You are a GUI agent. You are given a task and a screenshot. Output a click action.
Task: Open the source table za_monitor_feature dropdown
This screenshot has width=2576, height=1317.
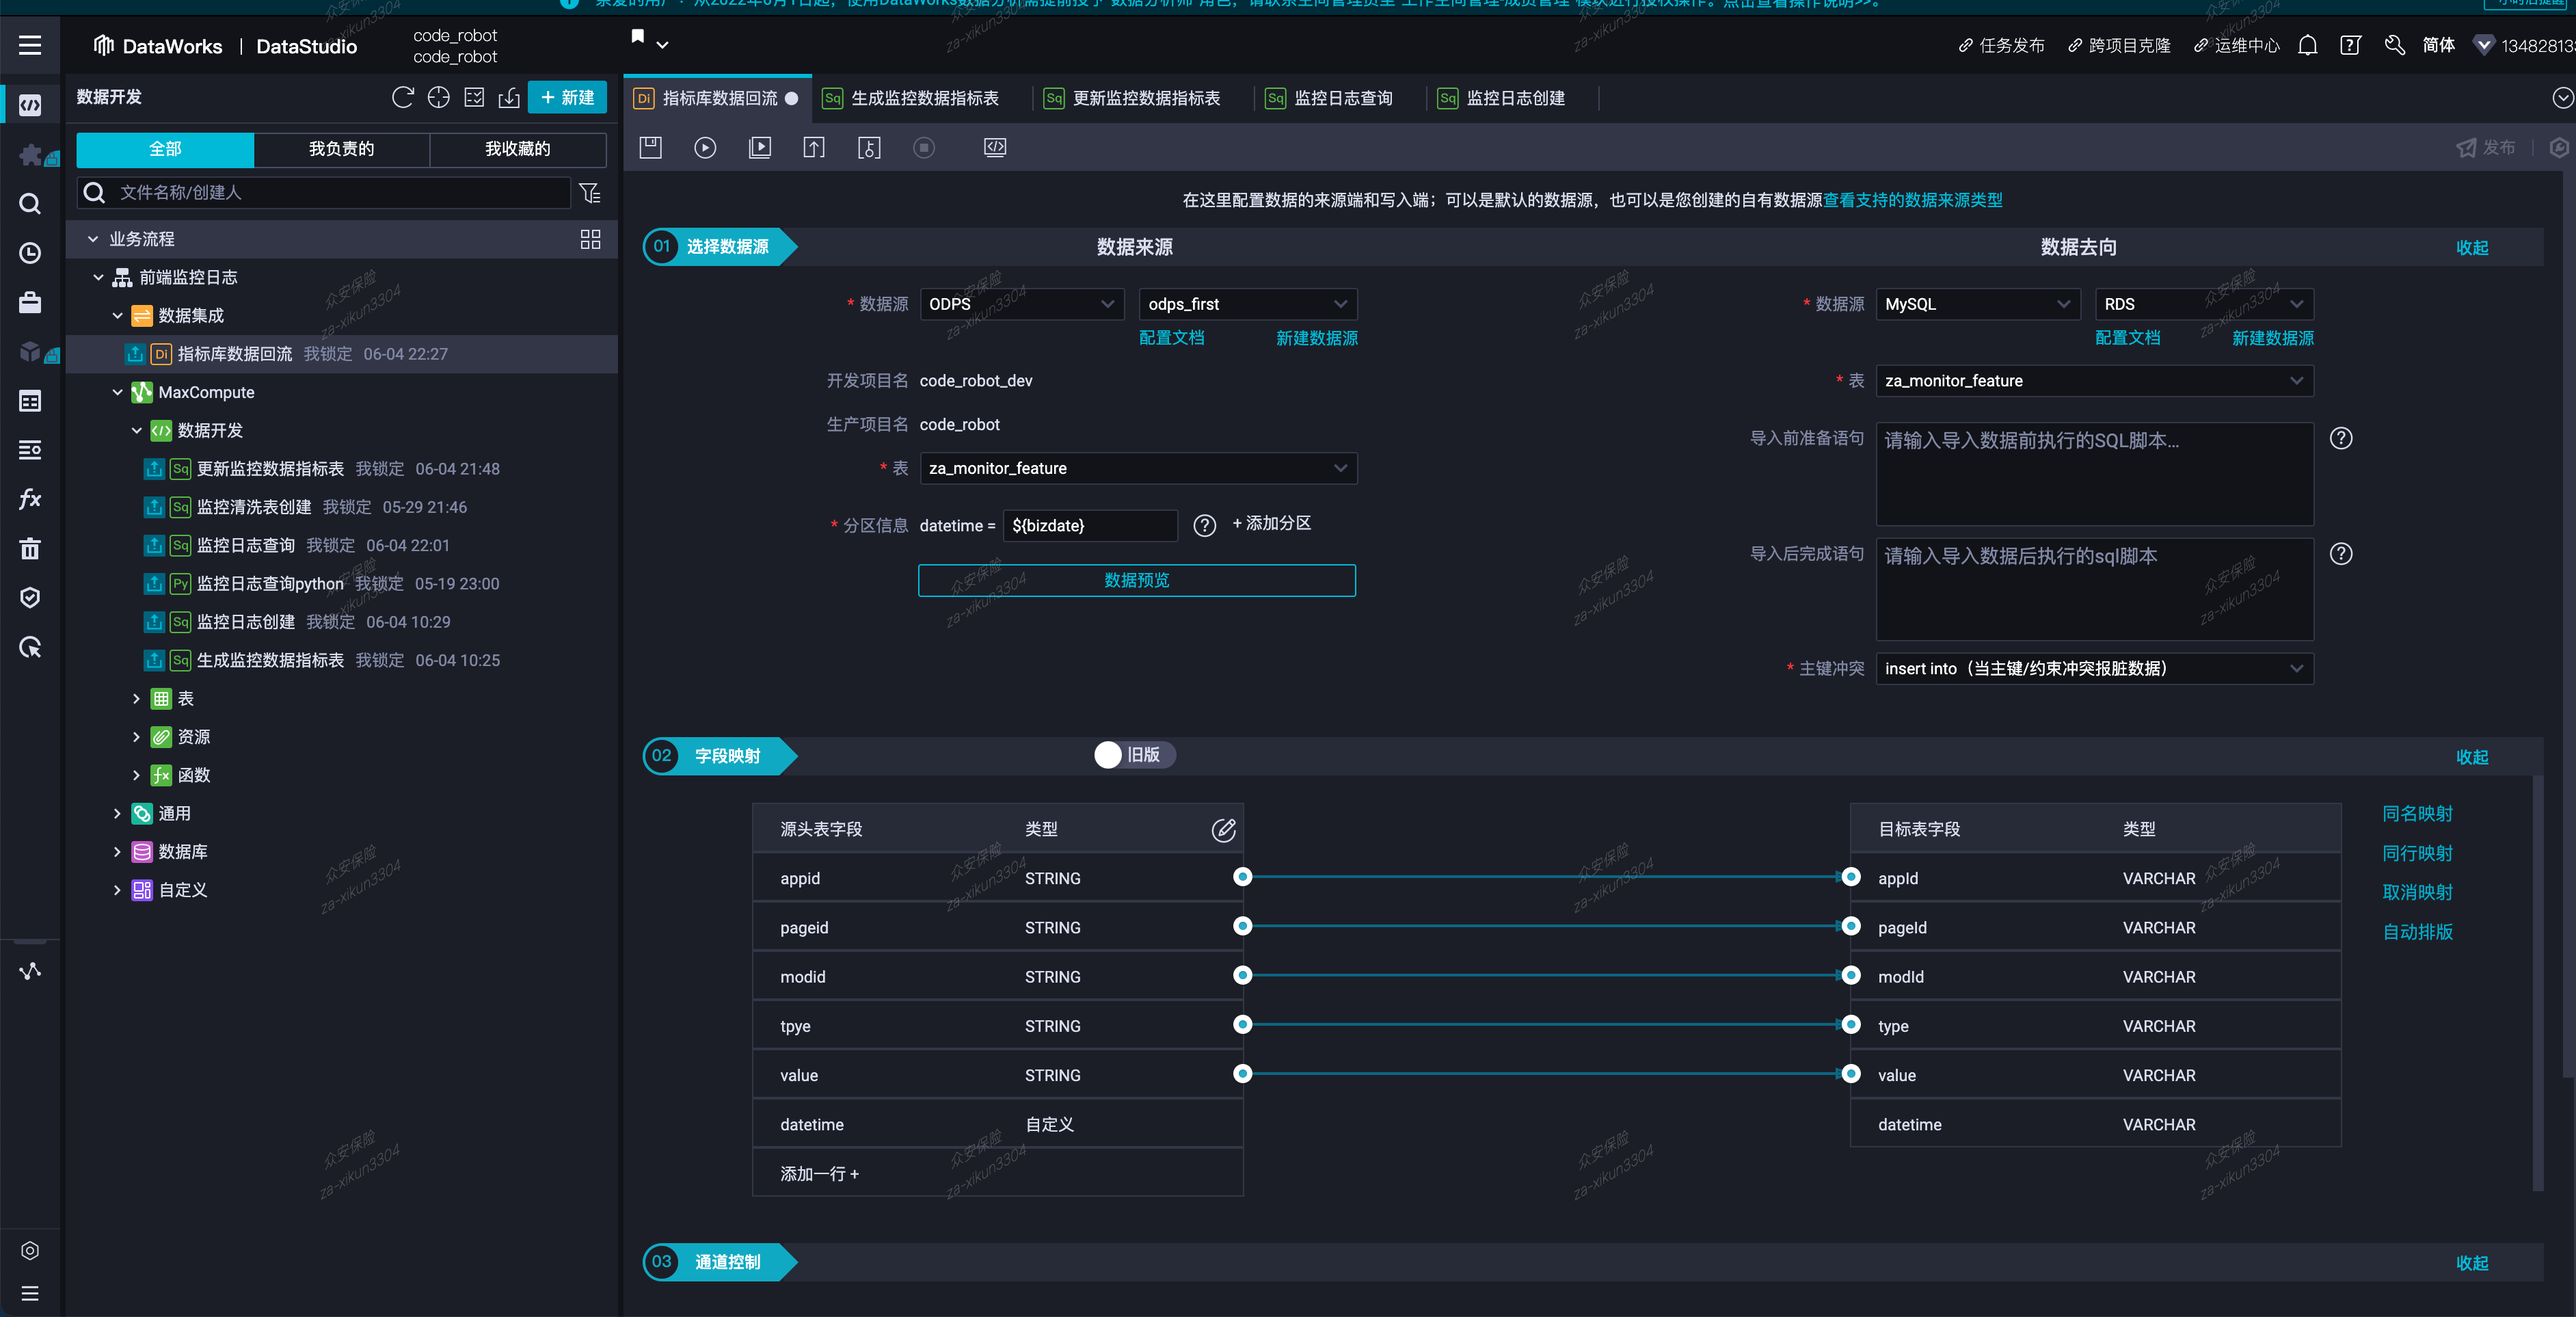click(1138, 468)
